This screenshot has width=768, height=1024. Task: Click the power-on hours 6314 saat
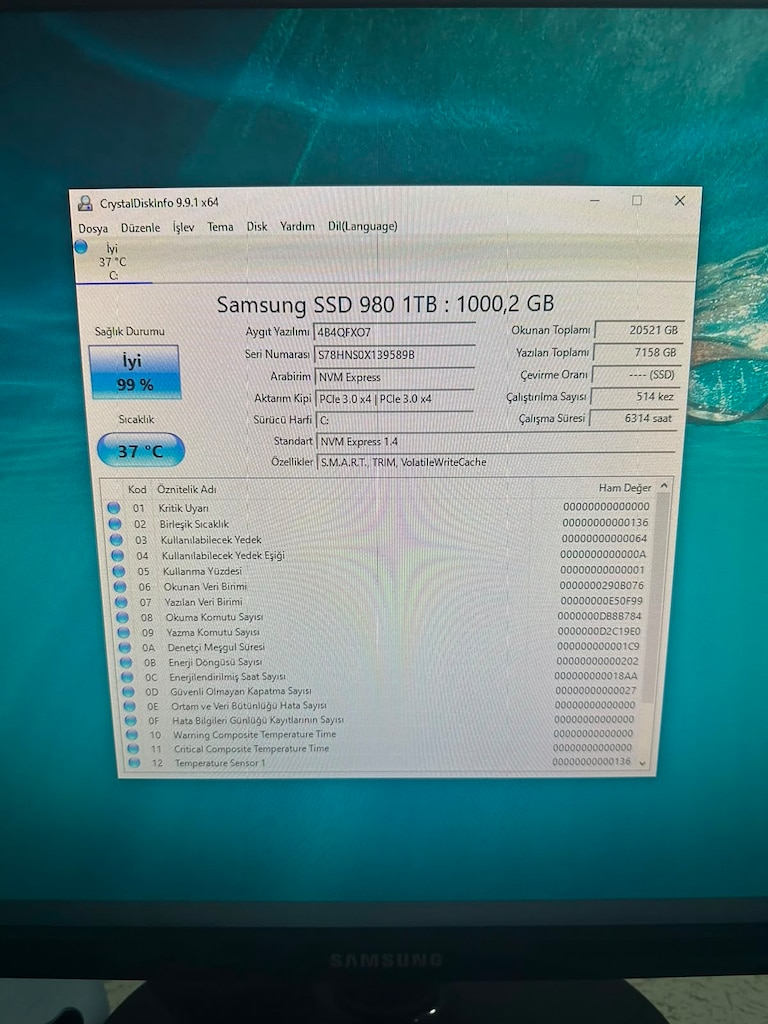click(633, 418)
